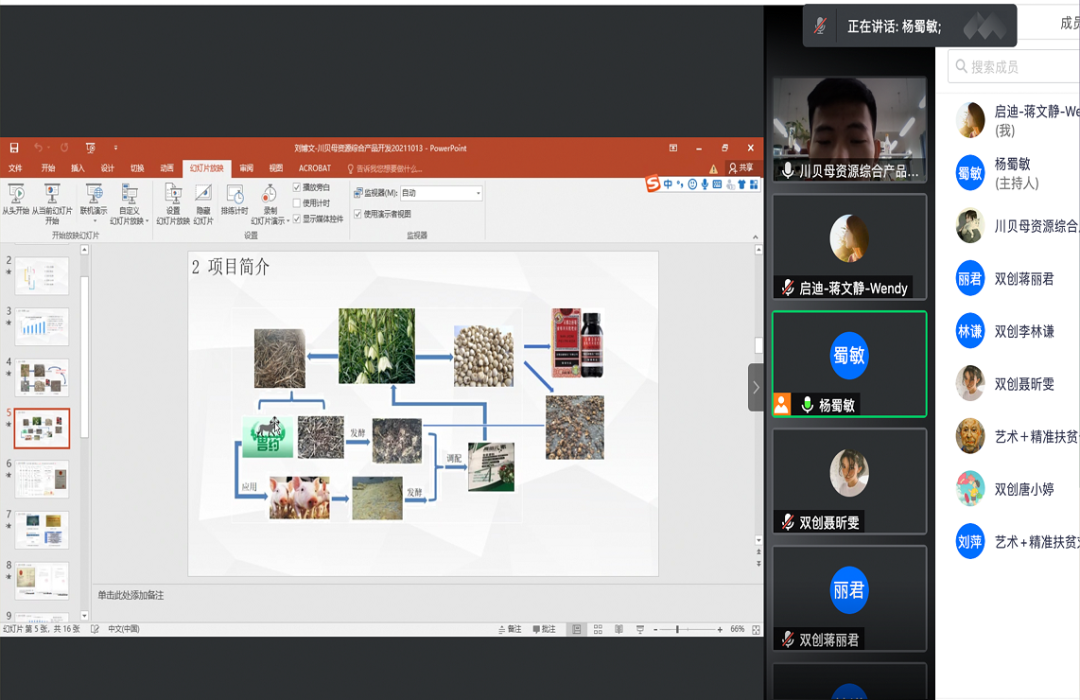Screen dimensions: 1080x700
Task: Click zoom out minus button
Action: (655, 629)
